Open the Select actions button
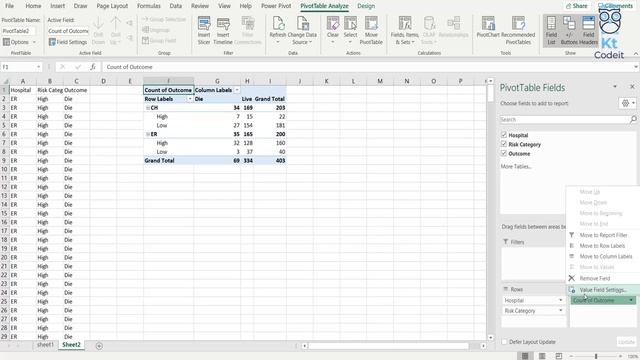640x360 pixels. point(350,31)
